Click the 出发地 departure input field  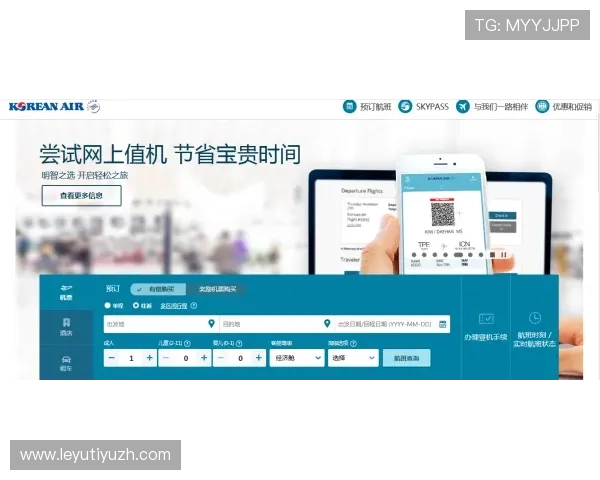161,324
